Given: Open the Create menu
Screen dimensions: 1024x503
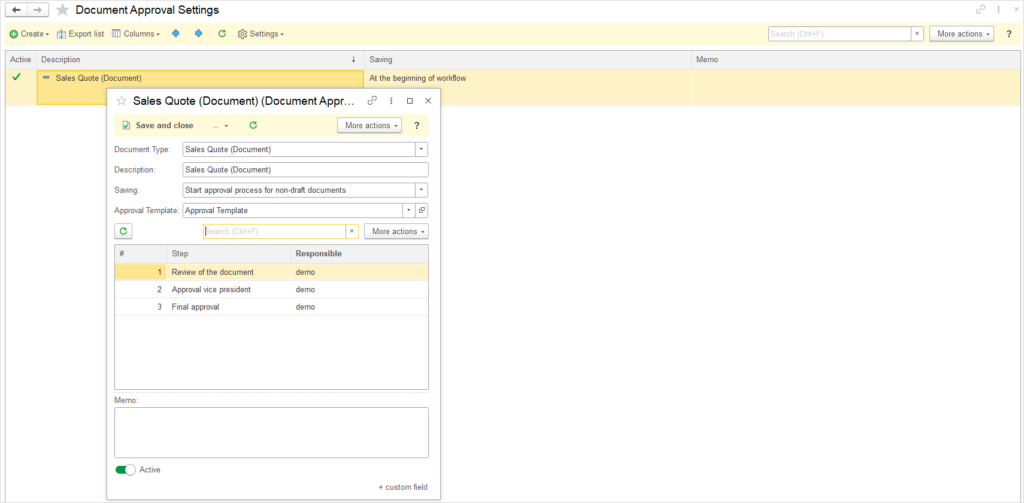Looking at the screenshot, I should click(29, 34).
